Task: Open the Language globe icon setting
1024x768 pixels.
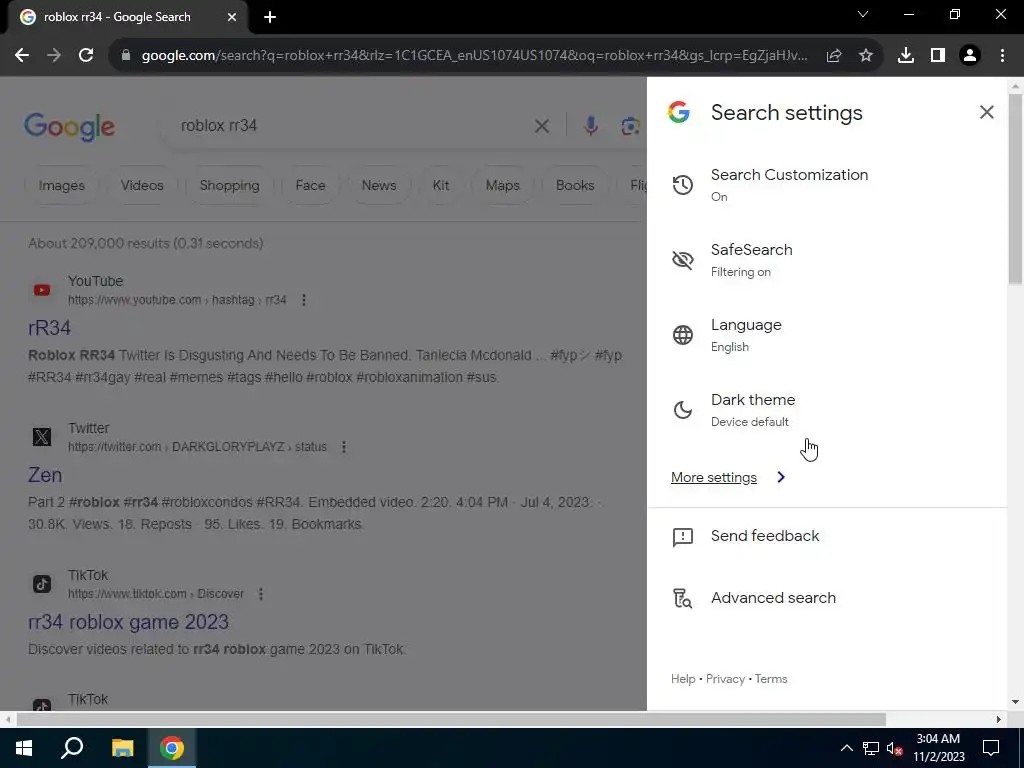Action: (682, 335)
